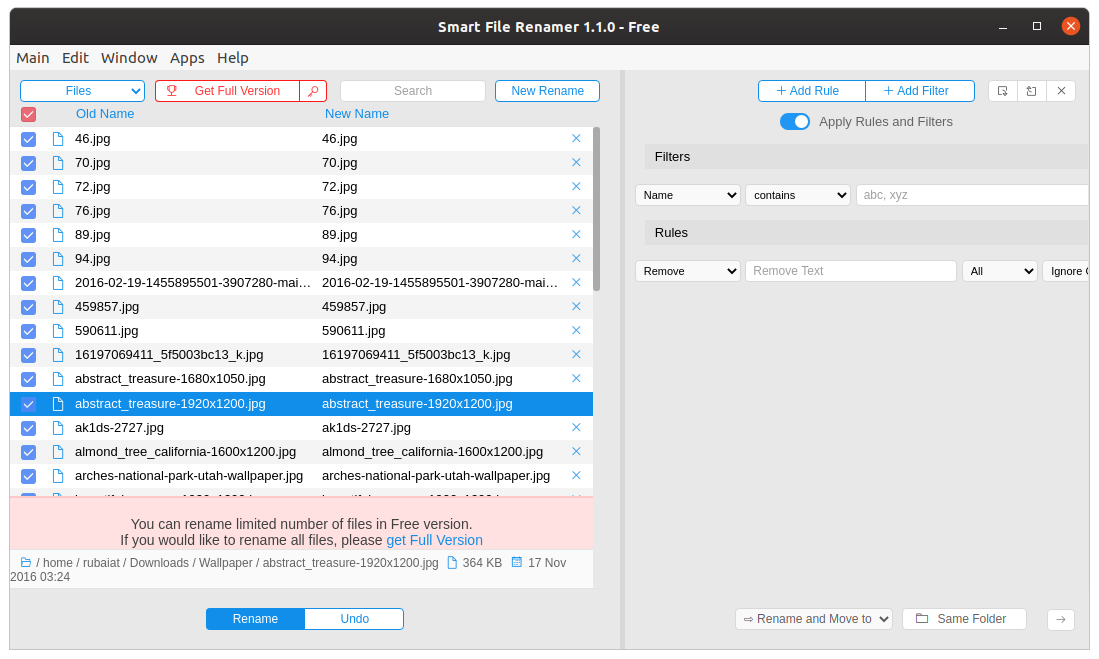Image resolution: width=1099 pixels, height=659 pixels.
Task: Open the contains filter condition dropdown
Action: click(x=798, y=195)
